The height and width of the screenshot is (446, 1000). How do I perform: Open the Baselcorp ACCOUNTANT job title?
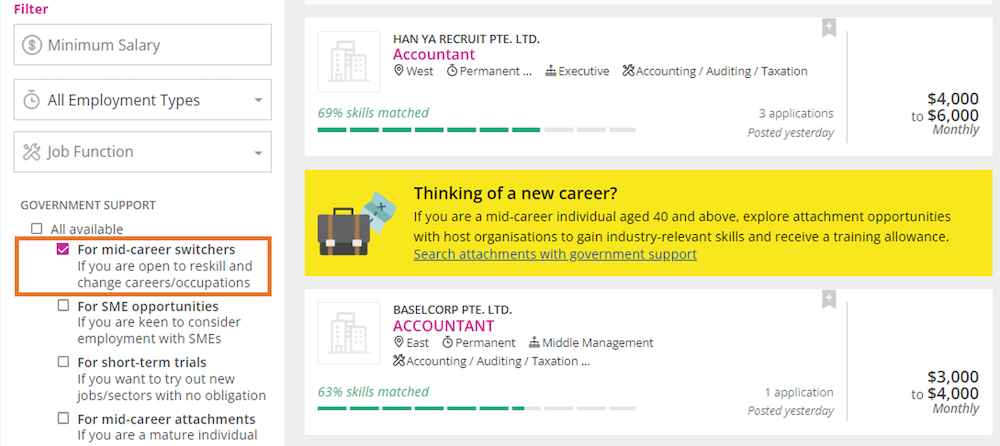point(443,326)
